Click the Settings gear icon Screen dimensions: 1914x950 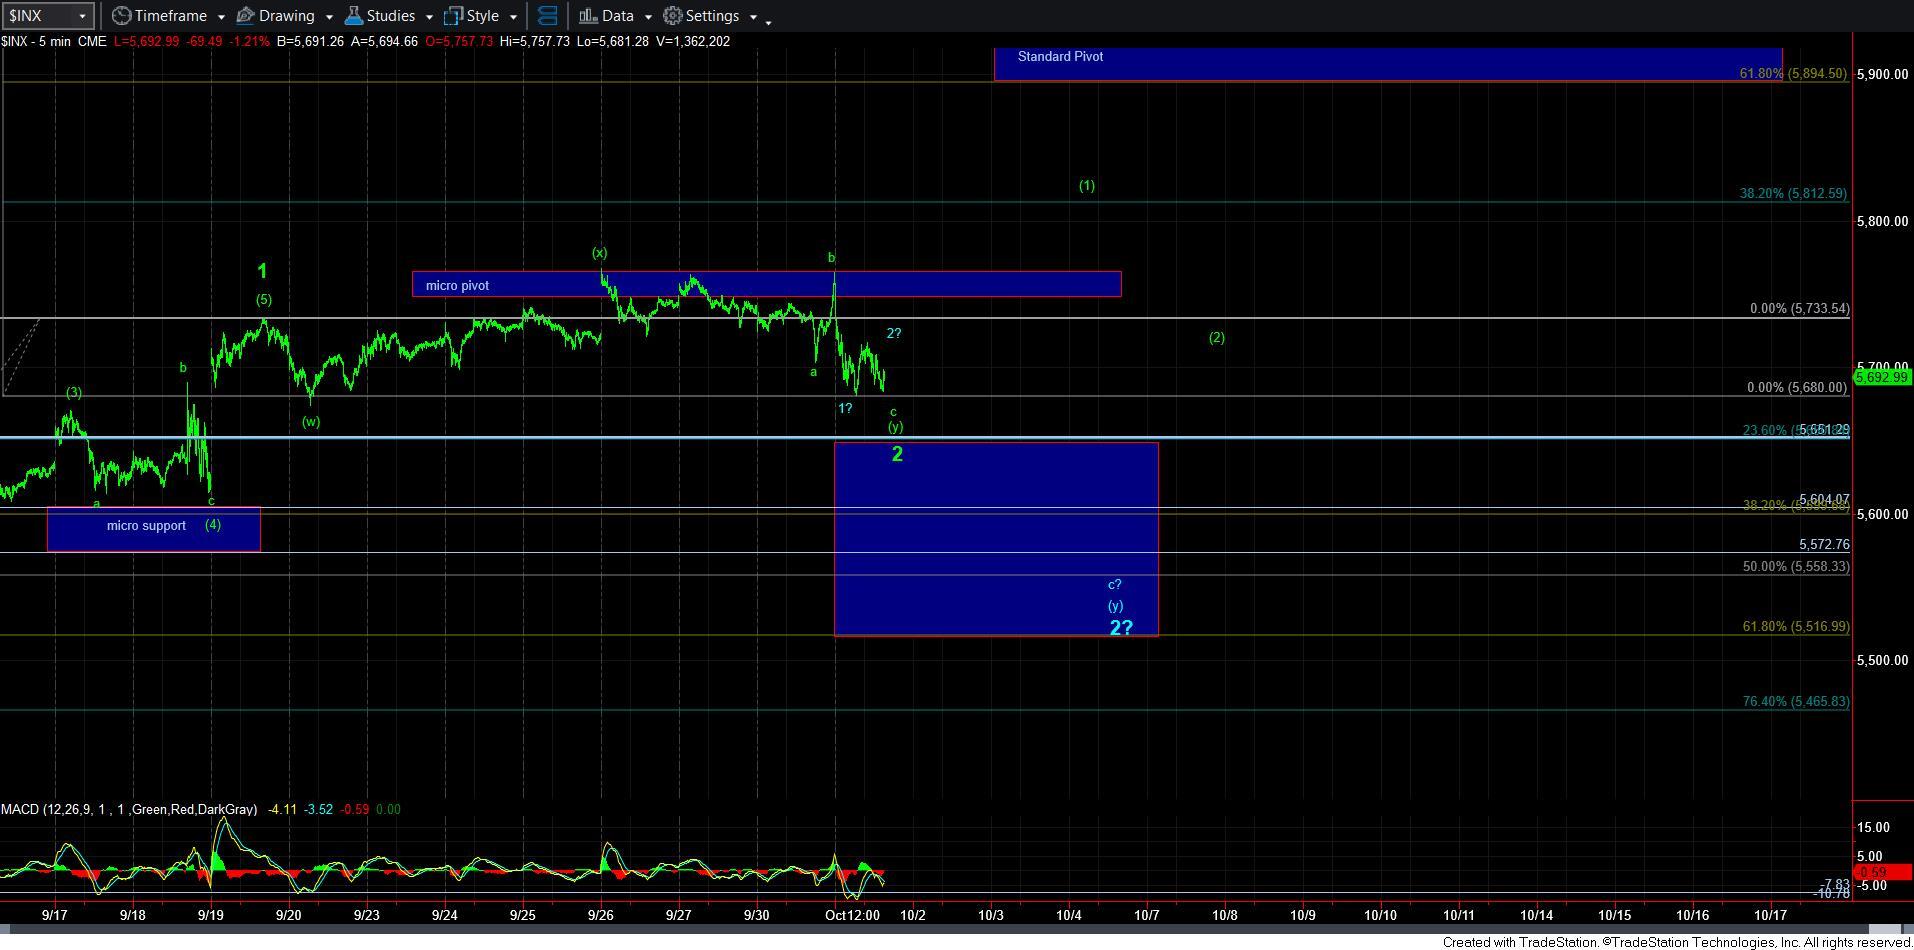pyautogui.click(x=673, y=16)
